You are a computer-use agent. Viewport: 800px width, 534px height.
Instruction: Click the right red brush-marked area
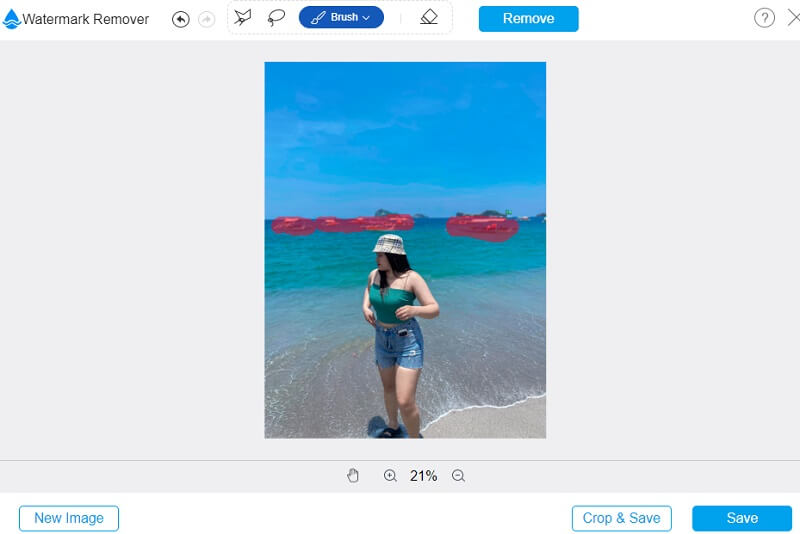[x=482, y=227]
